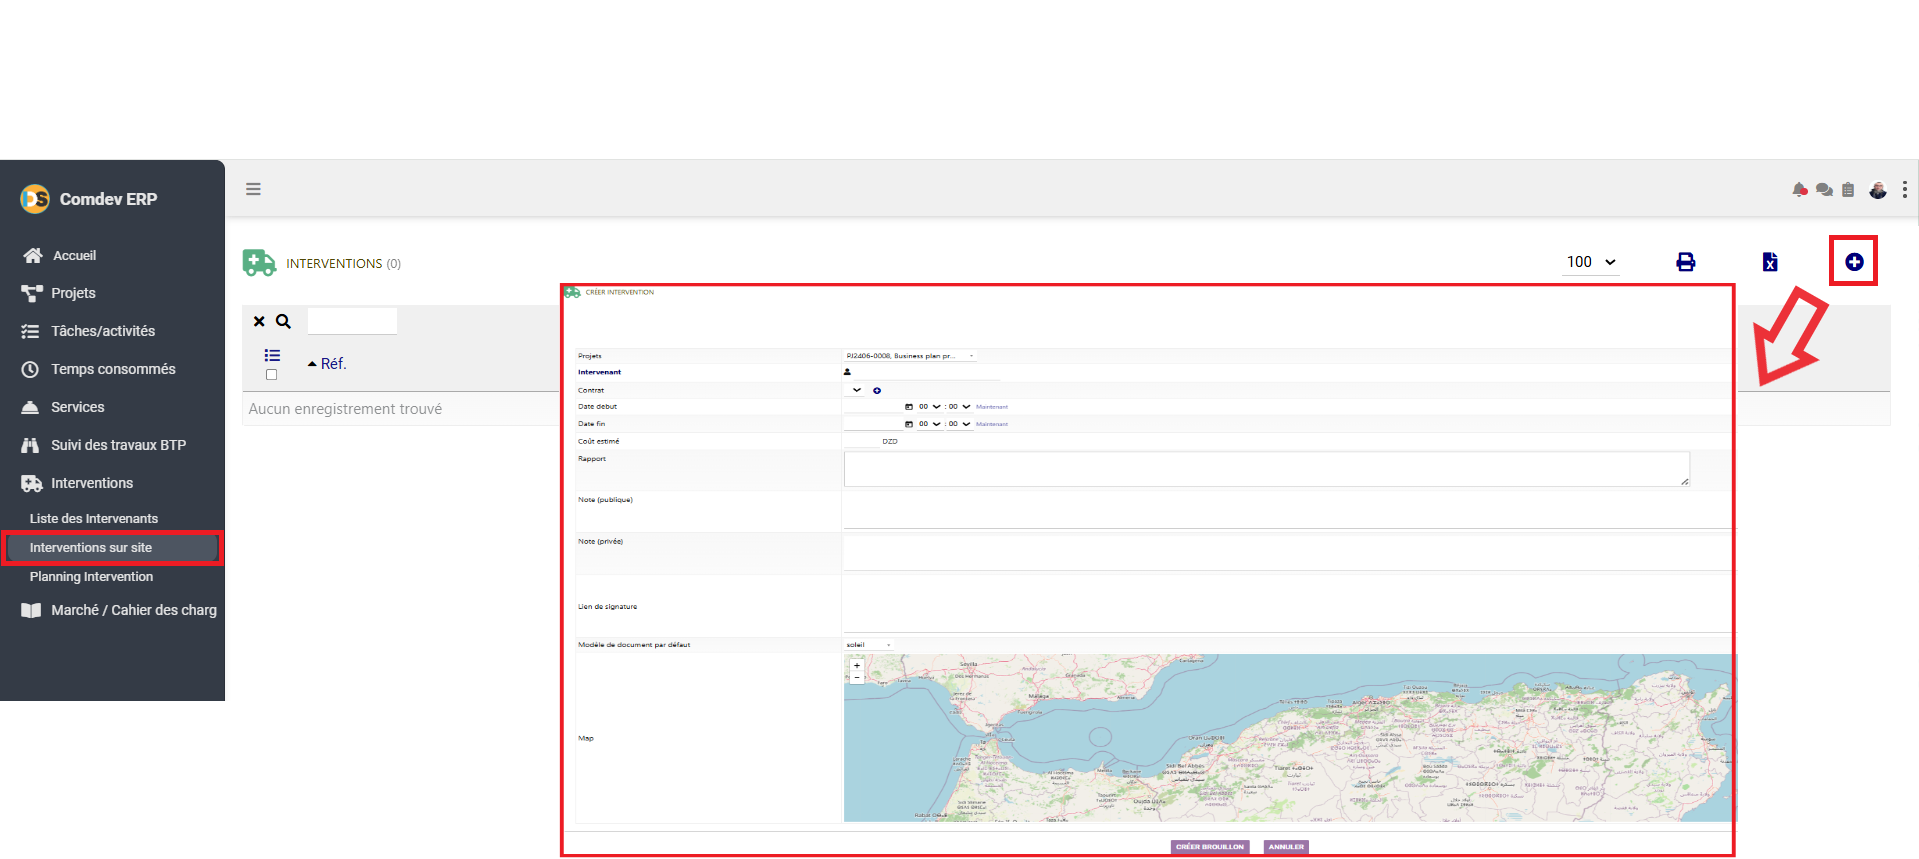Open Liste des Intervenants submenu

pos(94,518)
